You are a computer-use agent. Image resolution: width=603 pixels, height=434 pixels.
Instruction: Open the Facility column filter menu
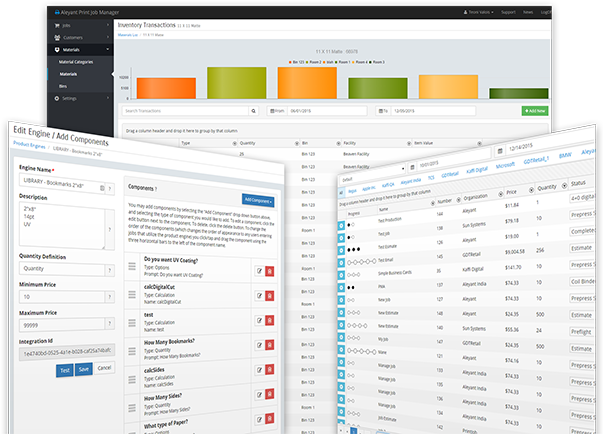pos(409,143)
